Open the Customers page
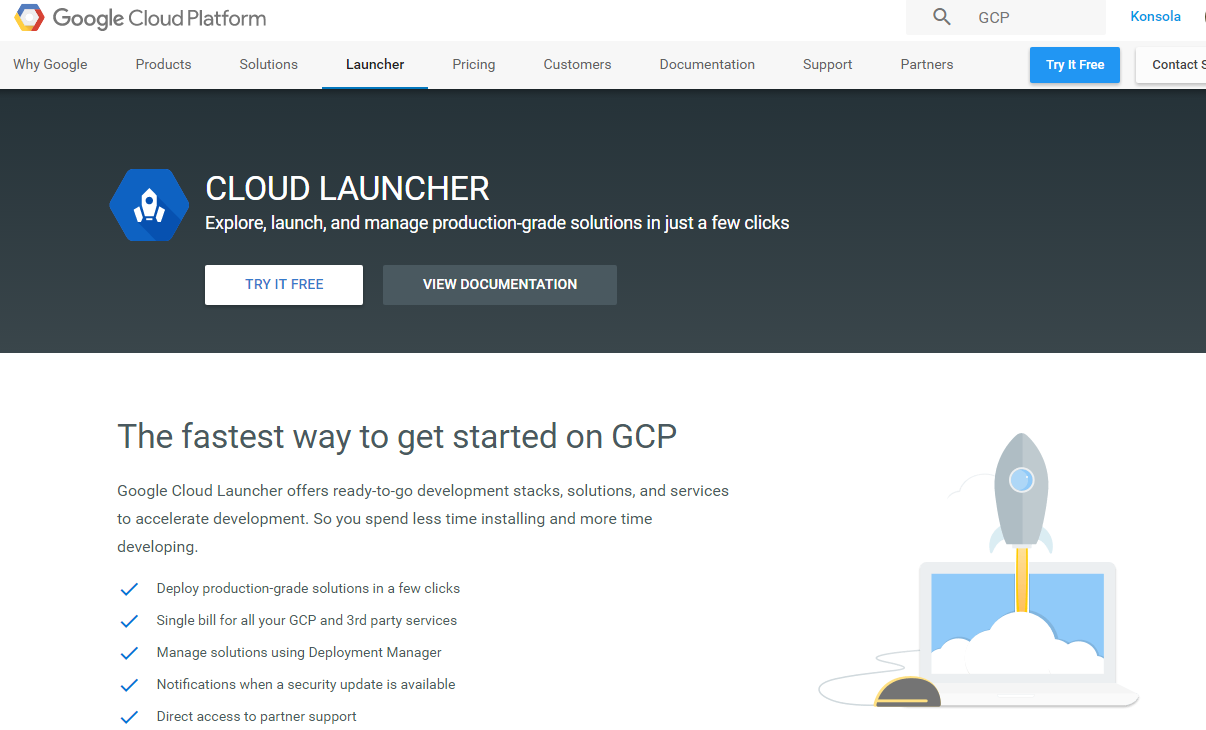The image size is (1206, 730). (577, 64)
